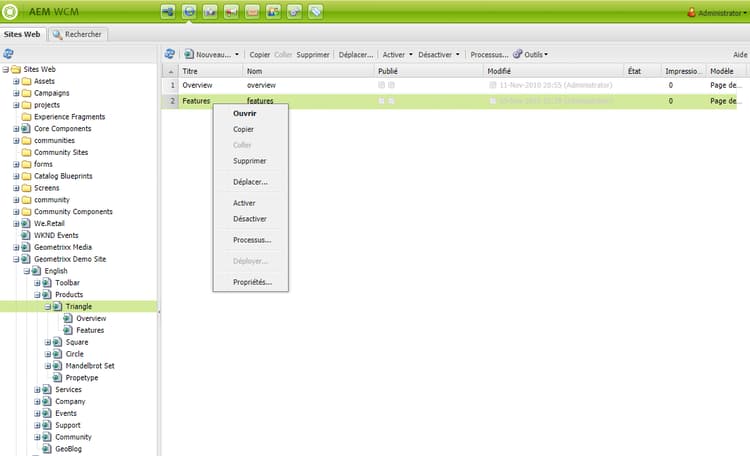Switch to the Rechercher tab
Viewport: 750px width, 456px height.
click(x=77, y=34)
